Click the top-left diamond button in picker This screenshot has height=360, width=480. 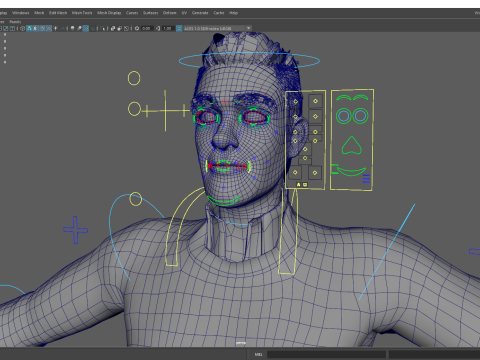[x=295, y=101]
